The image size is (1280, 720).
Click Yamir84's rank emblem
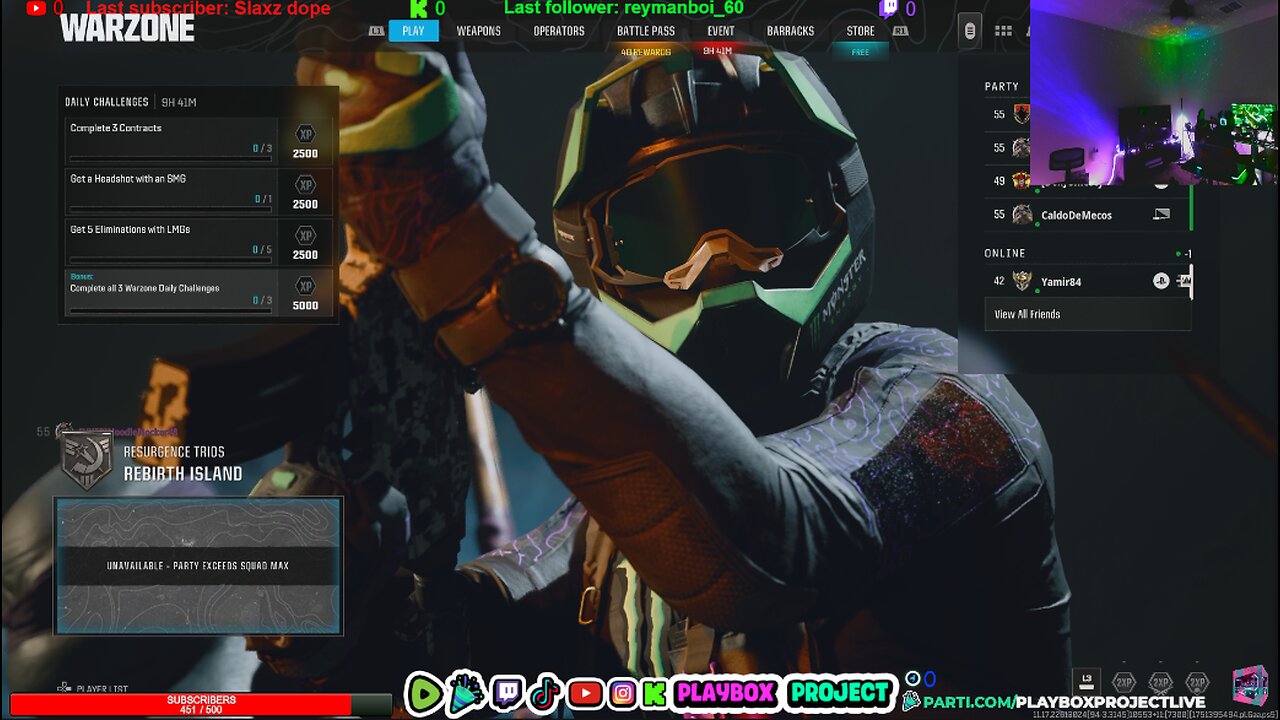(x=1022, y=281)
